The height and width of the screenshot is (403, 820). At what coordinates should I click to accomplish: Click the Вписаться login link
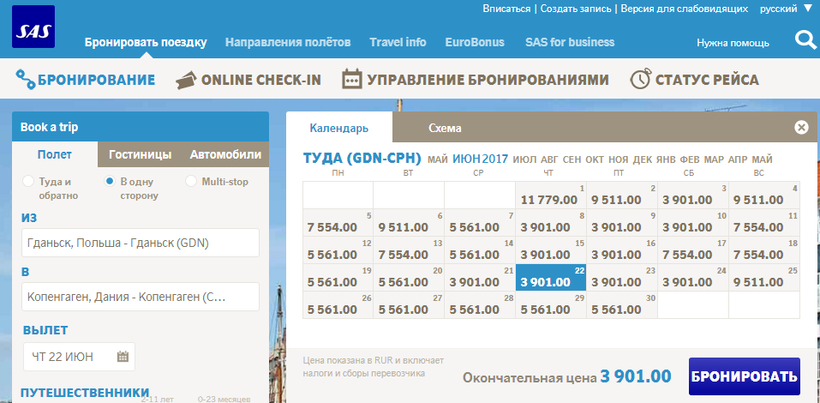pos(506,8)
